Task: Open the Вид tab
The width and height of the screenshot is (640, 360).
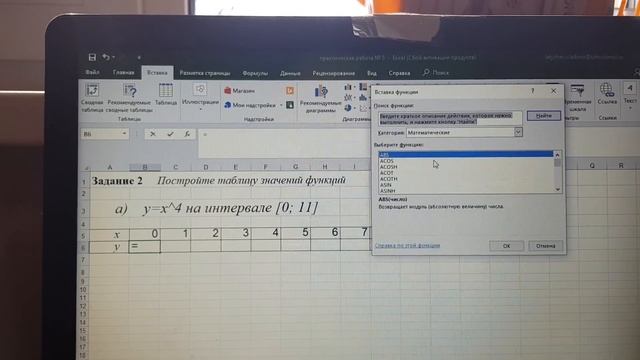Action: (x=371, y=73)
